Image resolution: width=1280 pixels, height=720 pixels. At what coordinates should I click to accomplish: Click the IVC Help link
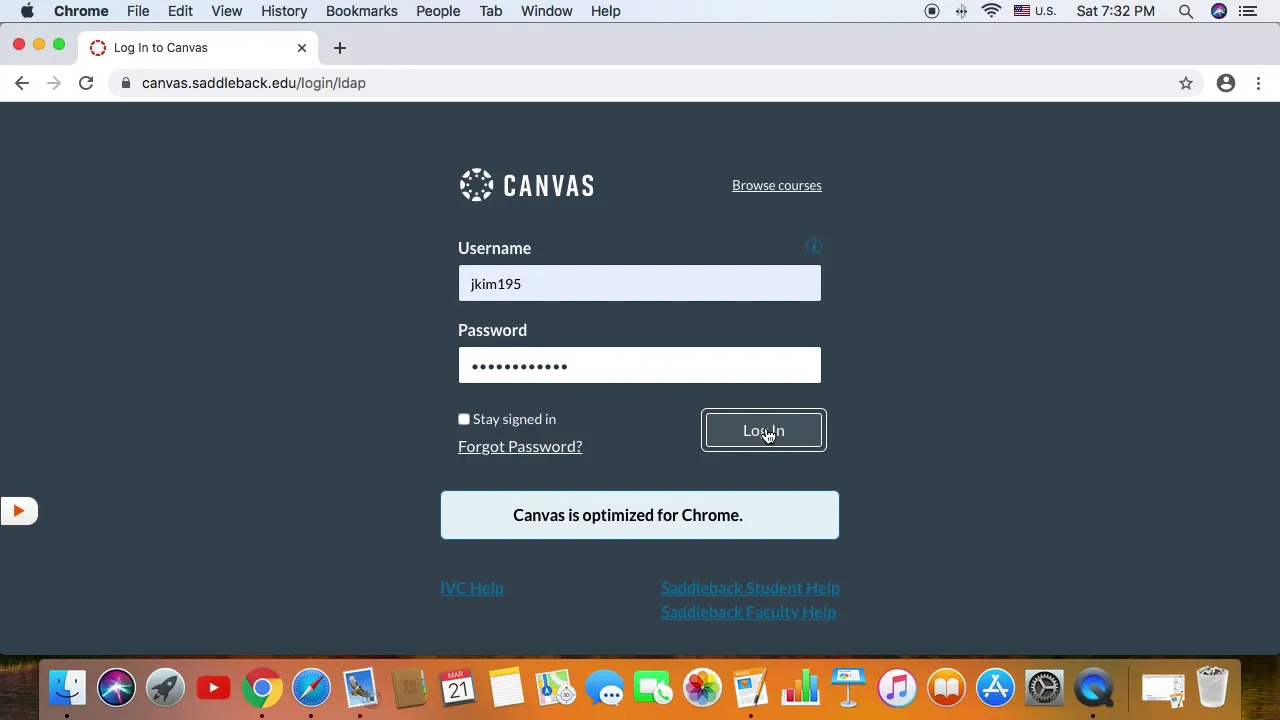pos(472,588)
